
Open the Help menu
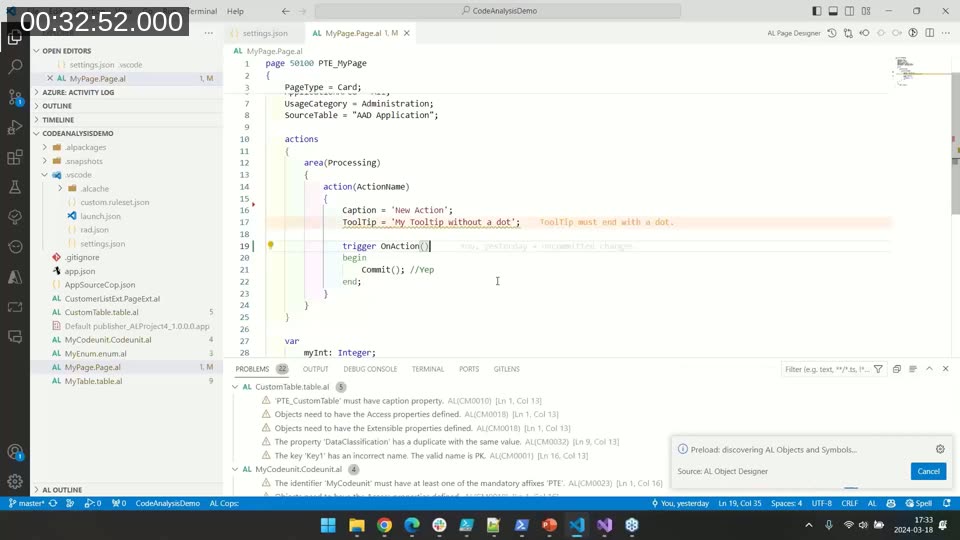click(x=235, y=11)
